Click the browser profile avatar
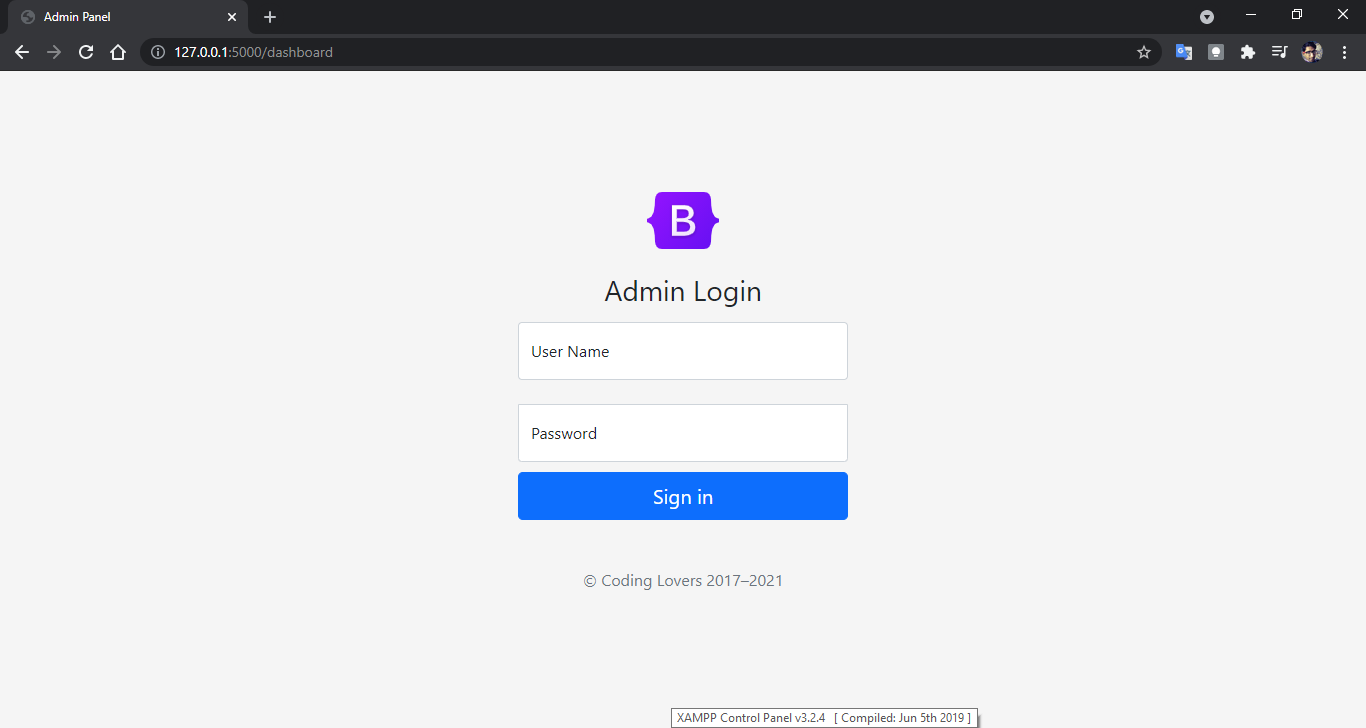 point(1311,52)
